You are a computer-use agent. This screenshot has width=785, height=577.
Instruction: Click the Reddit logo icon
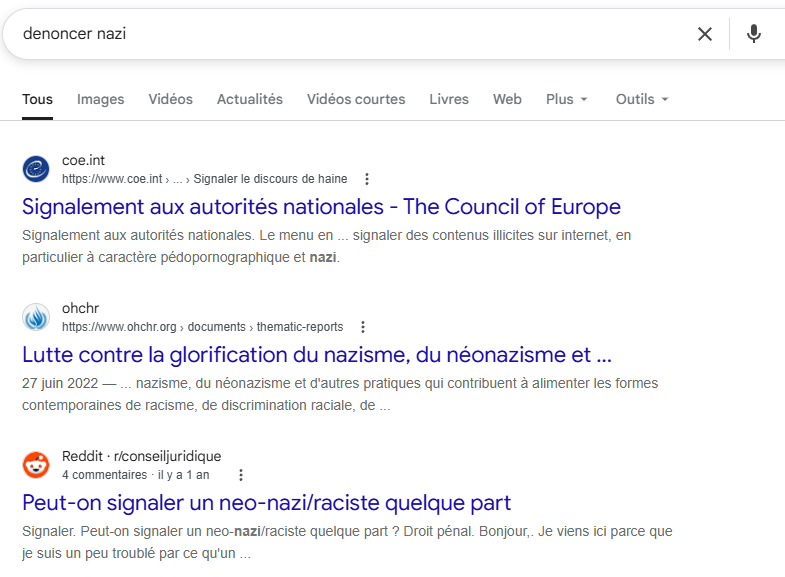(x=36, y=465)
